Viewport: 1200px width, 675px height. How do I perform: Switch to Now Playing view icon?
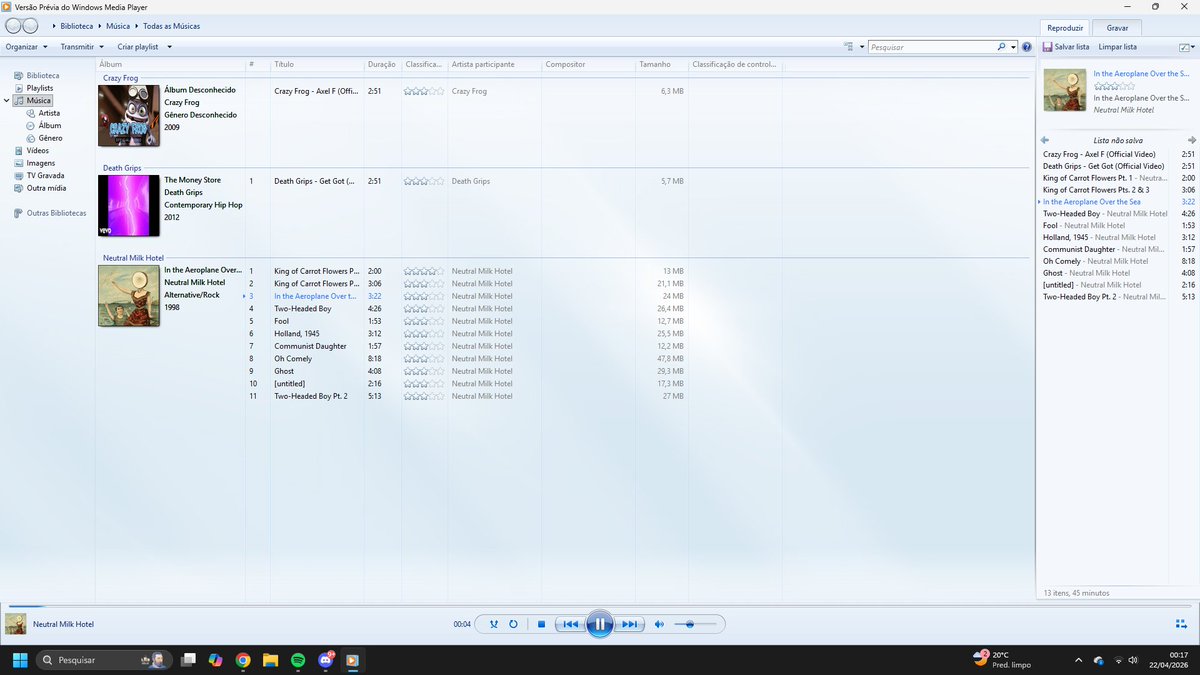[x=1181, y=625]
